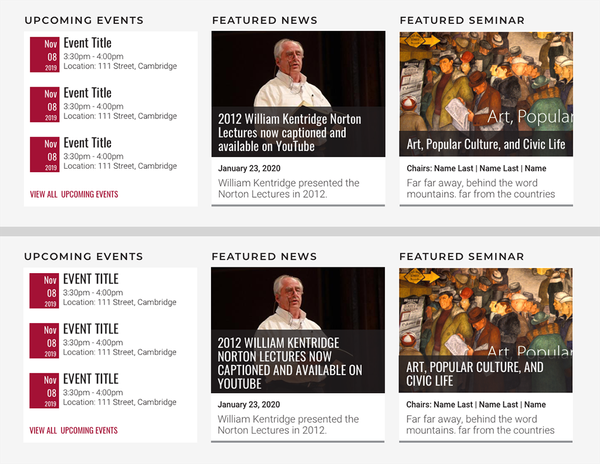Click the bottom panel's 'VIEW ALL UPCOMING EVENTS' link
Viewport: 600px width, 464px height.
point(73,430)
